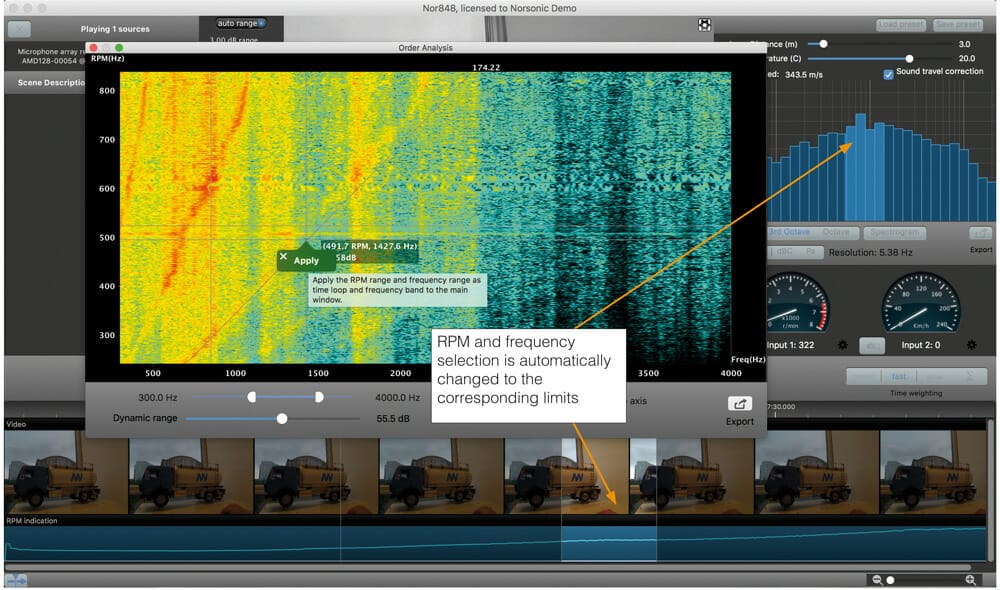Click Export icon in Order Analysis window
This screenshot has width=1000, height=590.
tap(741, 404)
